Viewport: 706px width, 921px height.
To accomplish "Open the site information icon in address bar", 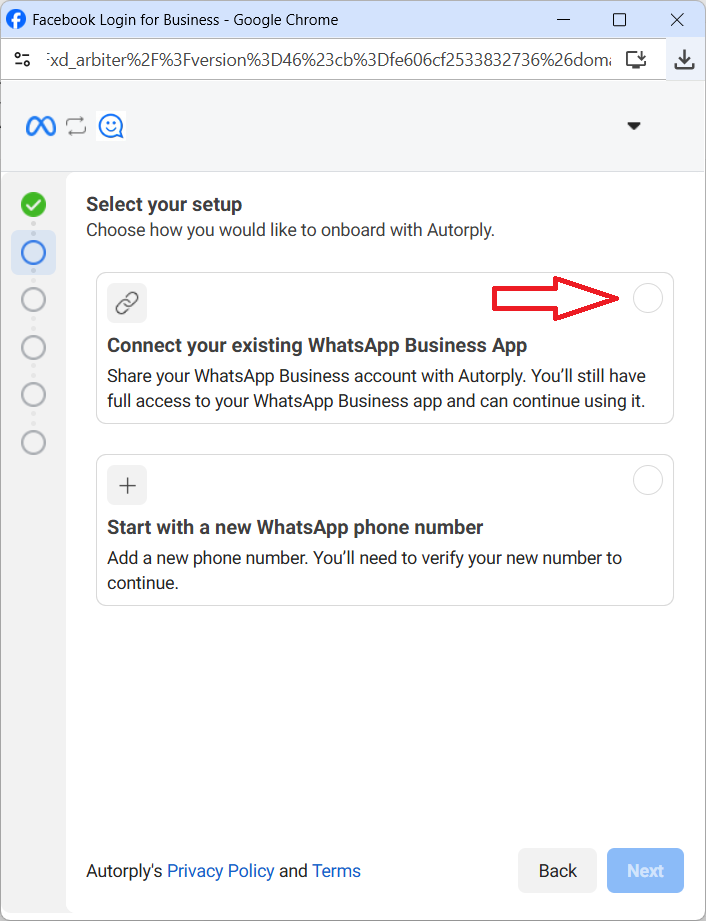I will tap(22, 59).
